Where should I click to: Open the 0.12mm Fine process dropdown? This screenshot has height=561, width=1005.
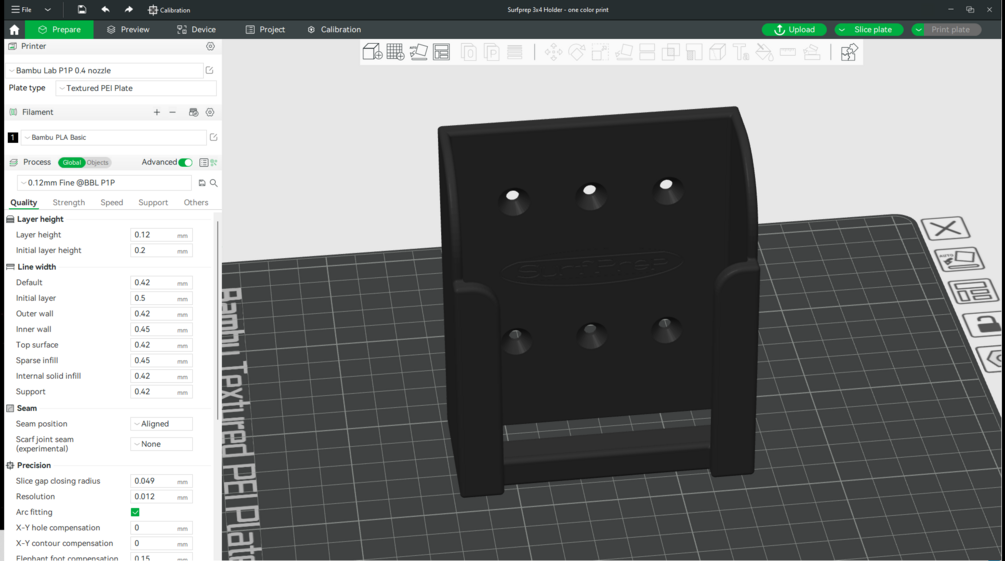pos(104,183)
